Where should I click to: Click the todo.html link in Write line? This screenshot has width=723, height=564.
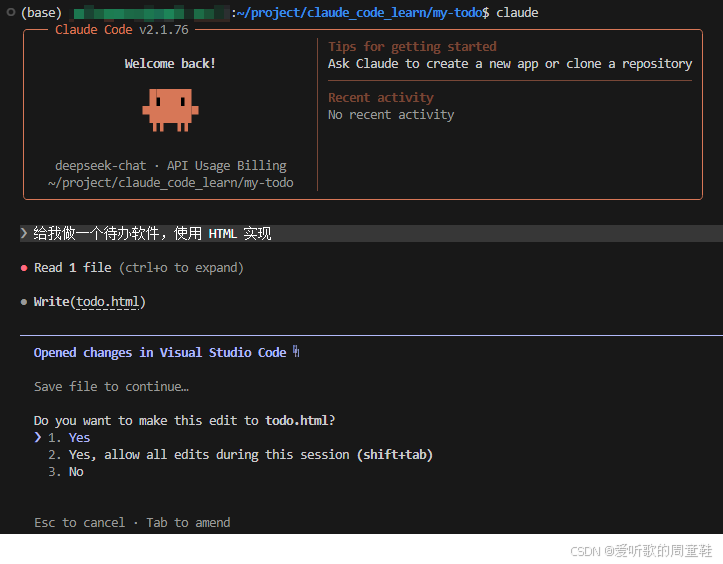coord(107,302)
